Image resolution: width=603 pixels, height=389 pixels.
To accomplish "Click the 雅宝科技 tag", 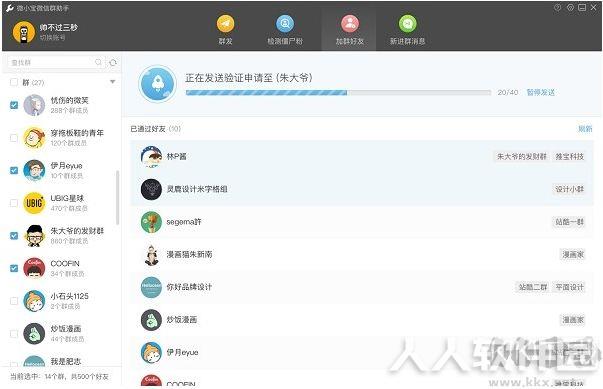I will [x=570, y=156].
